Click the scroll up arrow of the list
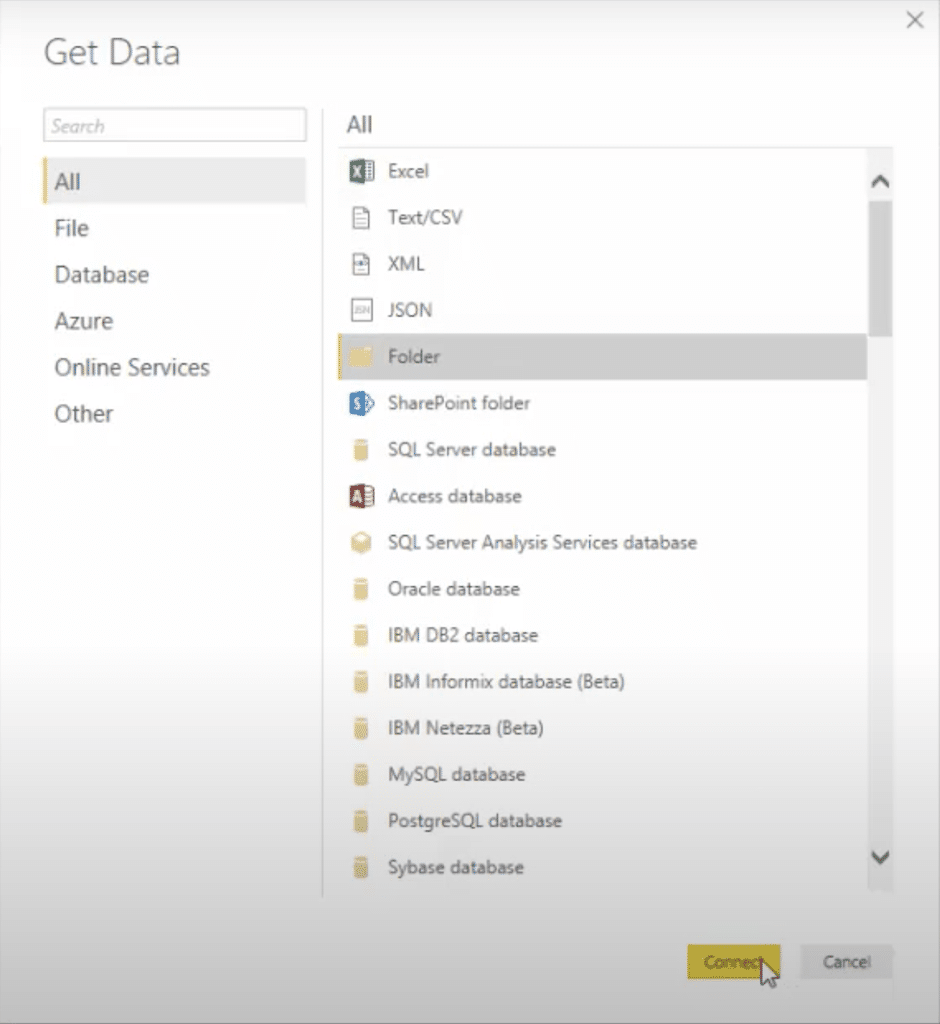The image size is (940, 1024). (x=880, y=182)
